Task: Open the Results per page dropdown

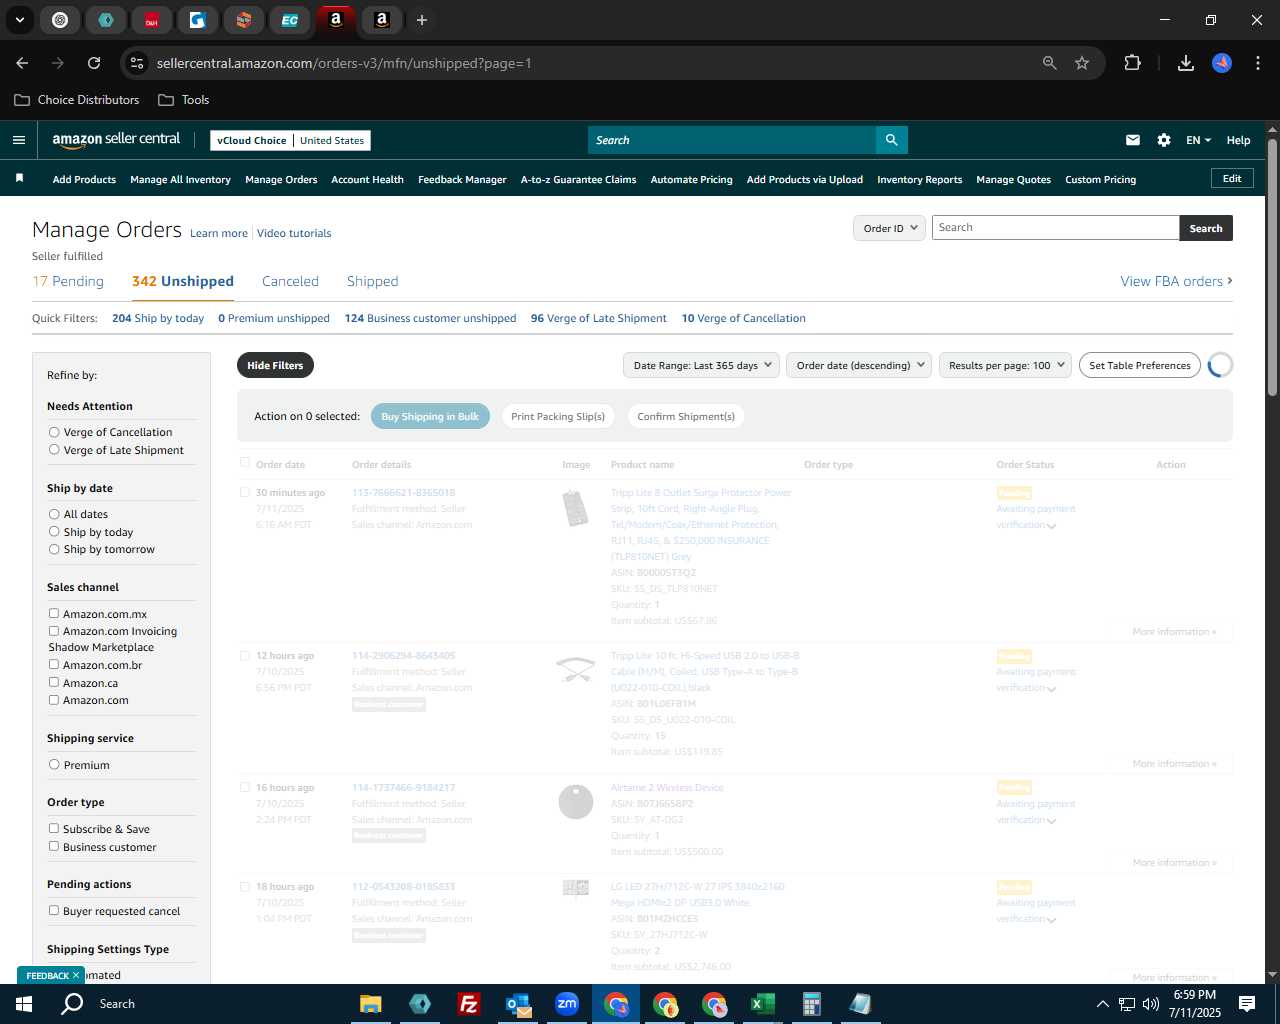Action: click(1005, 365)
